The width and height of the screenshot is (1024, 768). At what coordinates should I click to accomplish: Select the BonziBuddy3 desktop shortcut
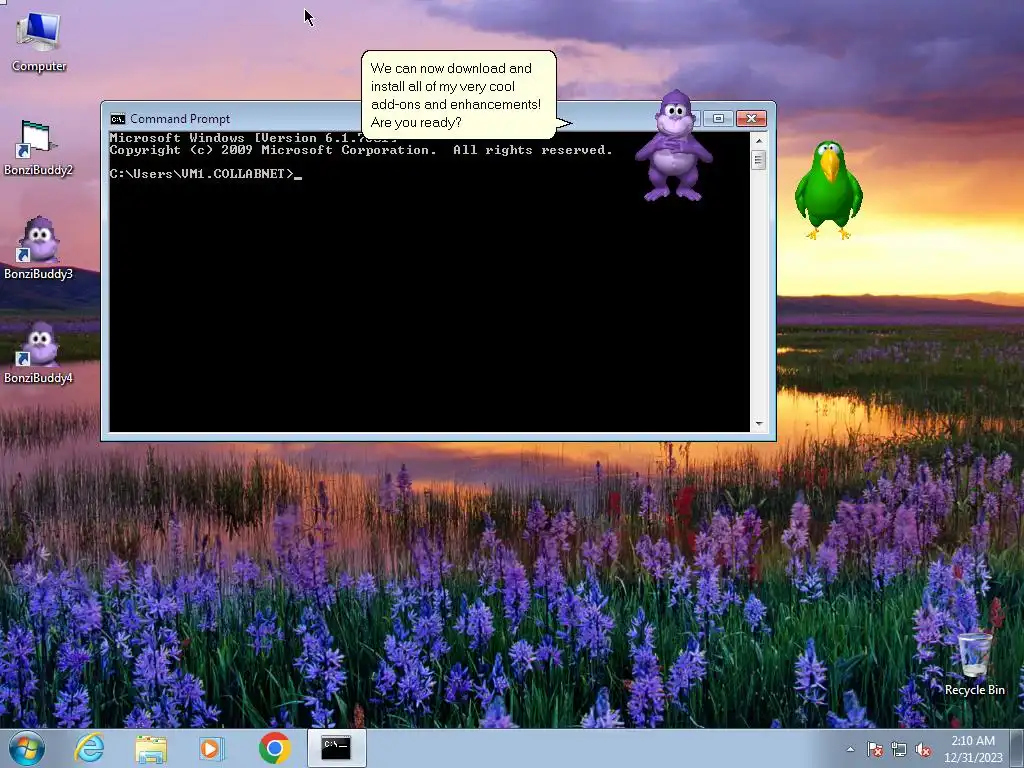[x=38, y=249]
